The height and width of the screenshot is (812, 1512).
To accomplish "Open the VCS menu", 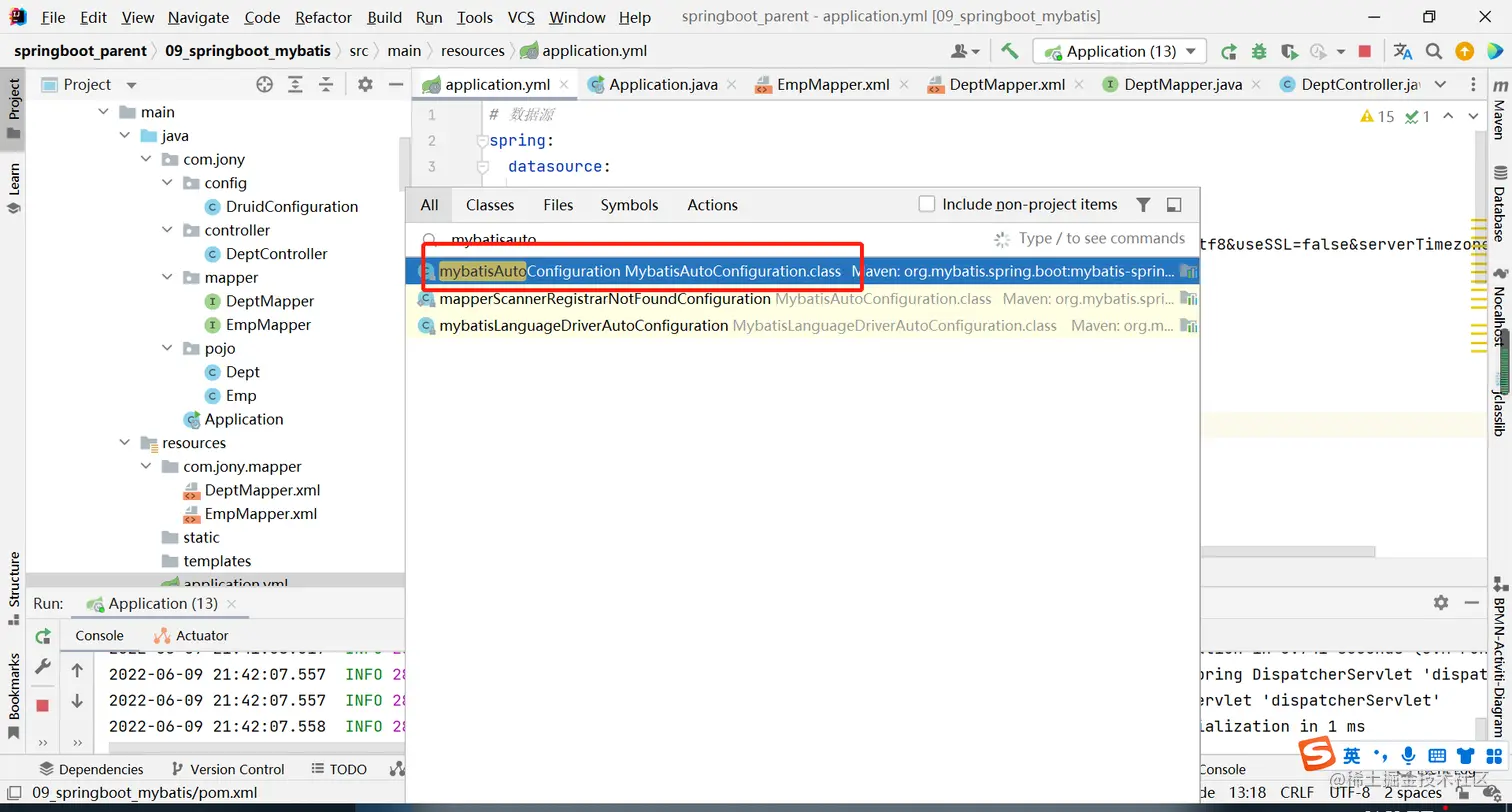I will point(521,17).
